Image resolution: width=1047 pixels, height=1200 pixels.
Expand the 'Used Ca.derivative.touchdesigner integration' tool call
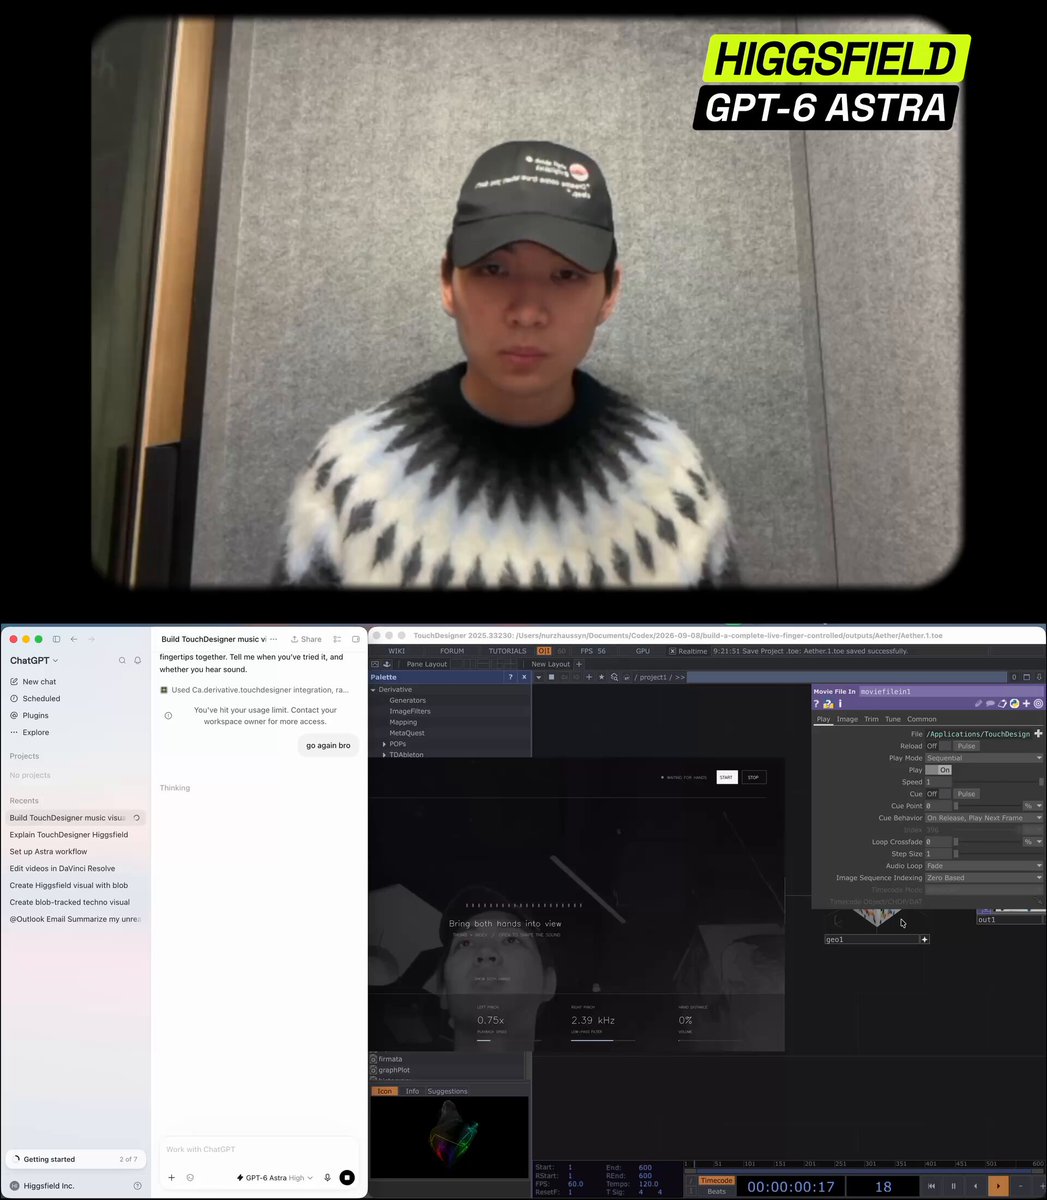coord(255,690)
